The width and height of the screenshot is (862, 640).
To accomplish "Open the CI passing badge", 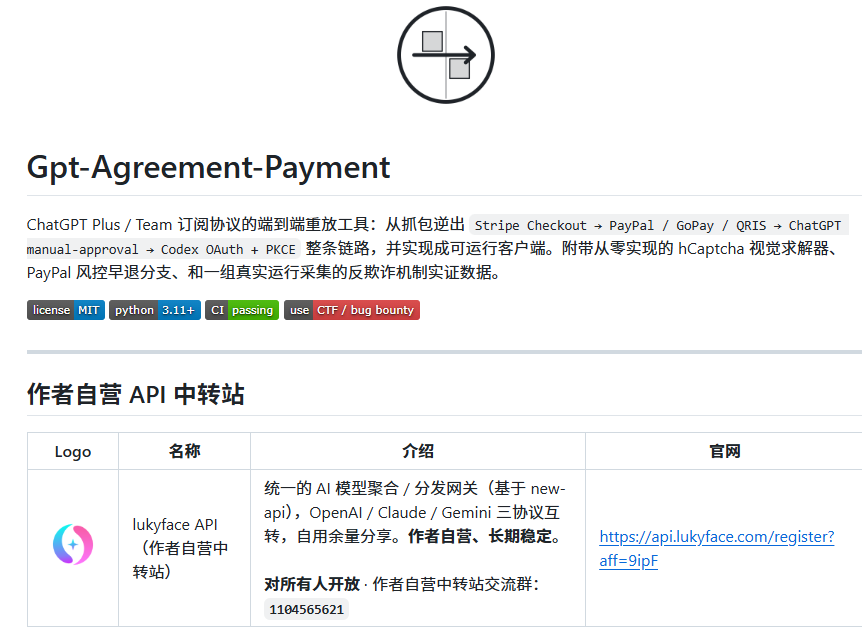I will [242, 310].
